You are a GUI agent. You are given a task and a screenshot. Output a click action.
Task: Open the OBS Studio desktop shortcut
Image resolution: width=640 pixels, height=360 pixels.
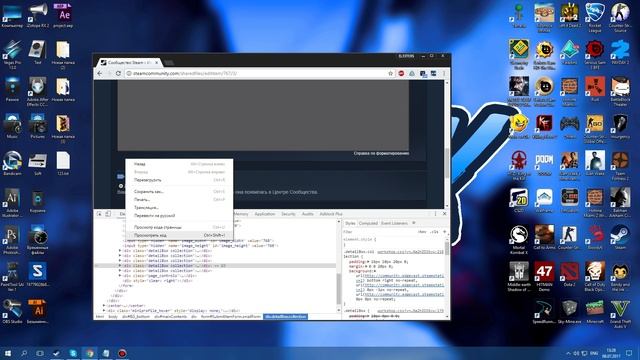click(12, 312)
